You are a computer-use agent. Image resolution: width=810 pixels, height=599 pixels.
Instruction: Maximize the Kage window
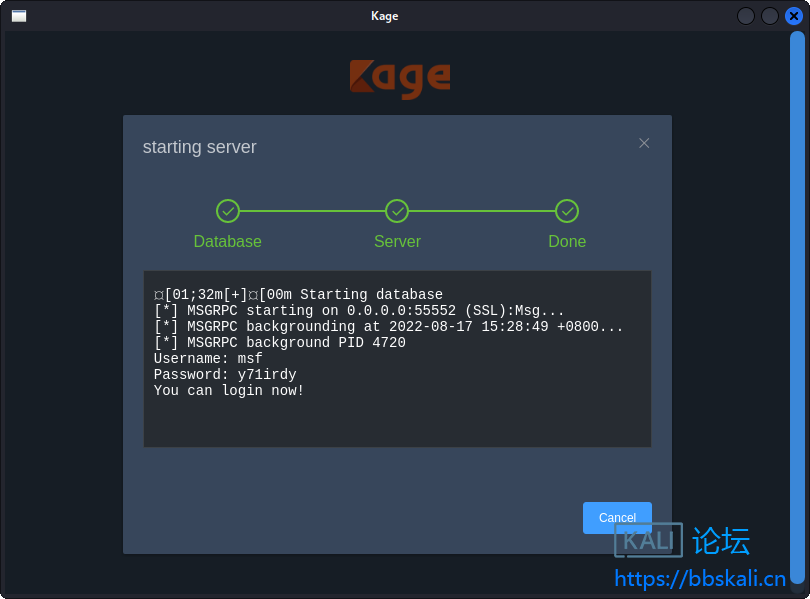770,16
